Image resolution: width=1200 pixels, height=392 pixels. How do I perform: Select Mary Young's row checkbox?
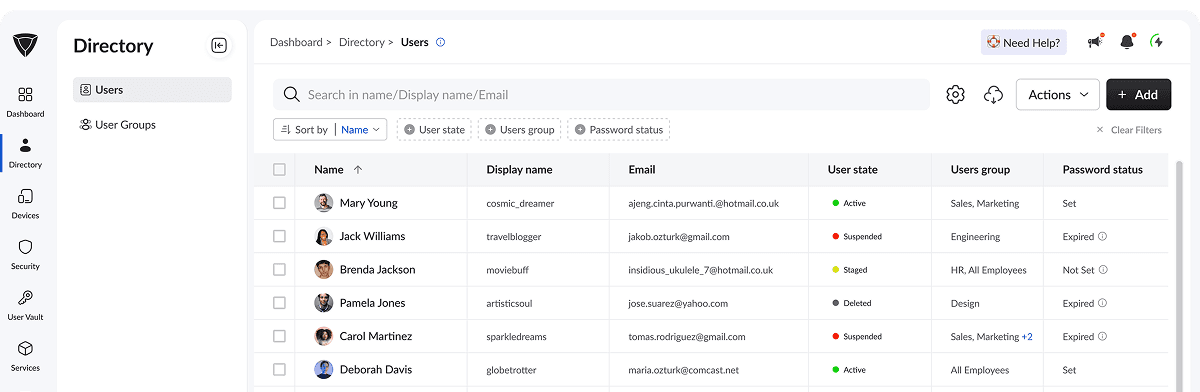(279, 203)
